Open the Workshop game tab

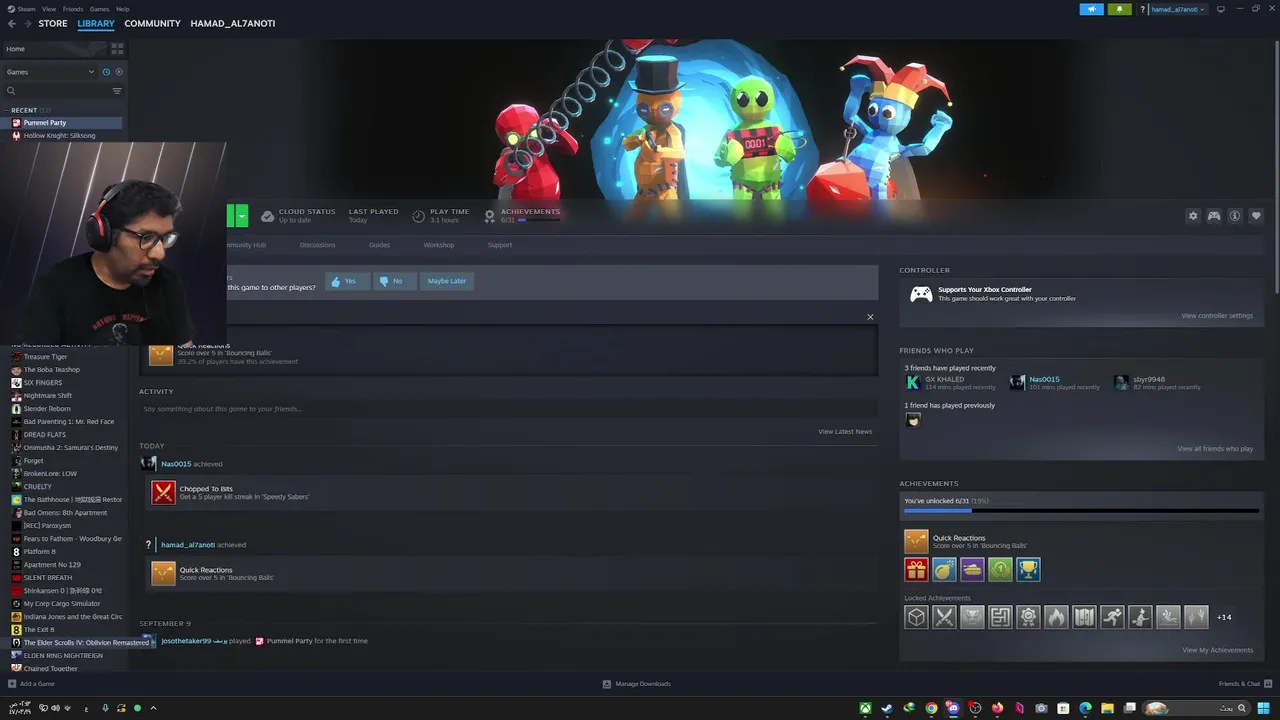coord(438,245)
